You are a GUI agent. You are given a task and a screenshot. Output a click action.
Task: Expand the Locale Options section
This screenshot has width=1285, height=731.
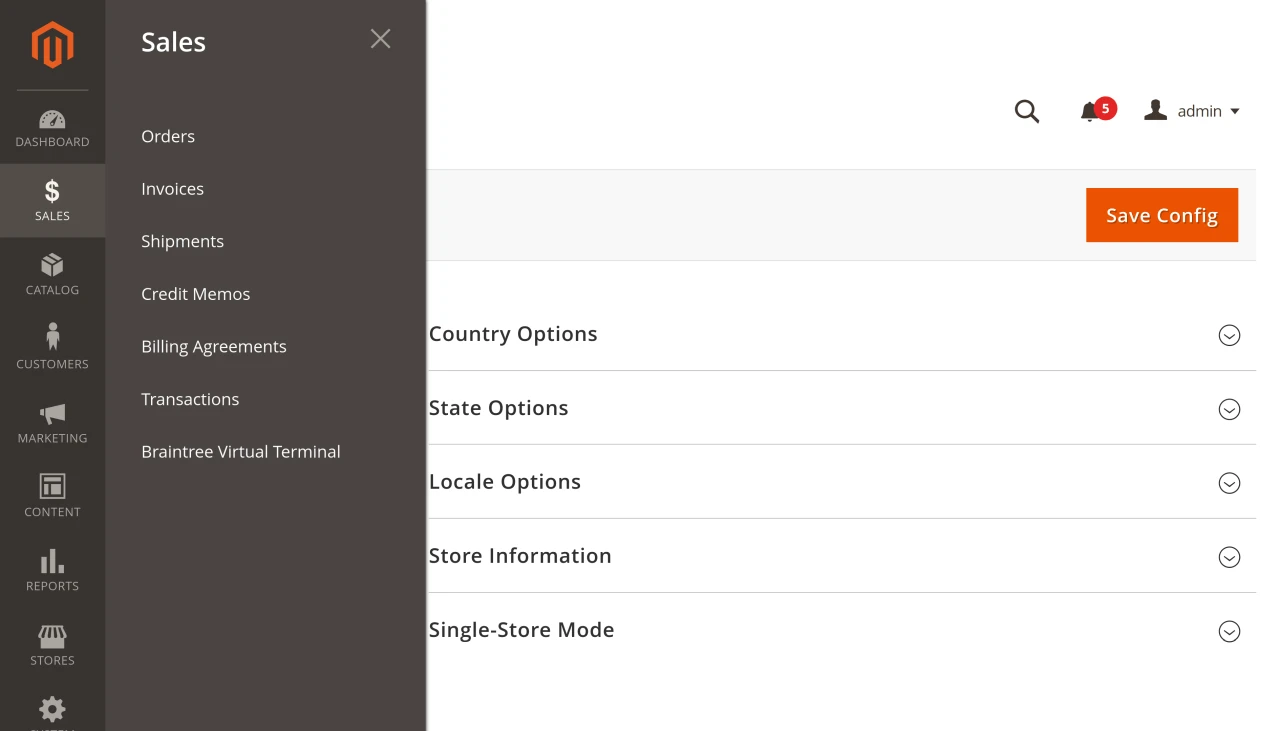pyautogui.click(x=1229, y=483)
